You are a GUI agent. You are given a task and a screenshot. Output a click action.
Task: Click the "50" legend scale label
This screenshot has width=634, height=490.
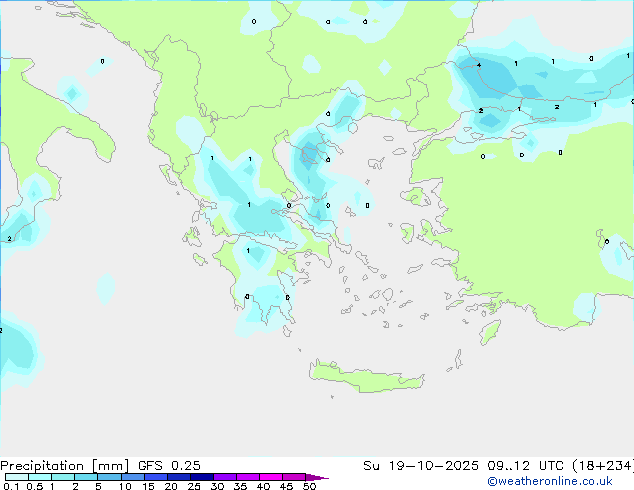(309, 486)
